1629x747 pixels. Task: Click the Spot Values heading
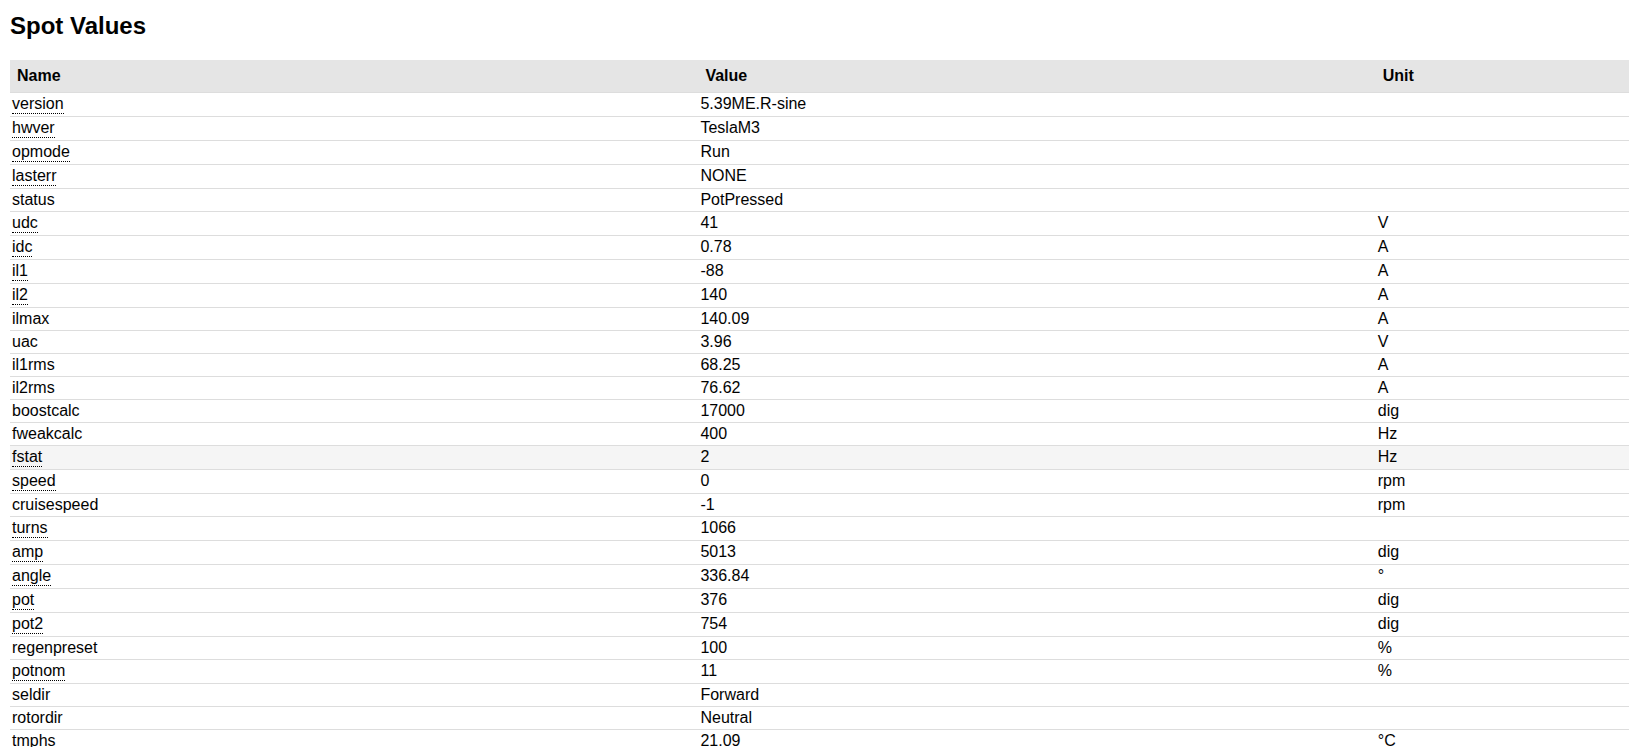click(x=78, y=26)
